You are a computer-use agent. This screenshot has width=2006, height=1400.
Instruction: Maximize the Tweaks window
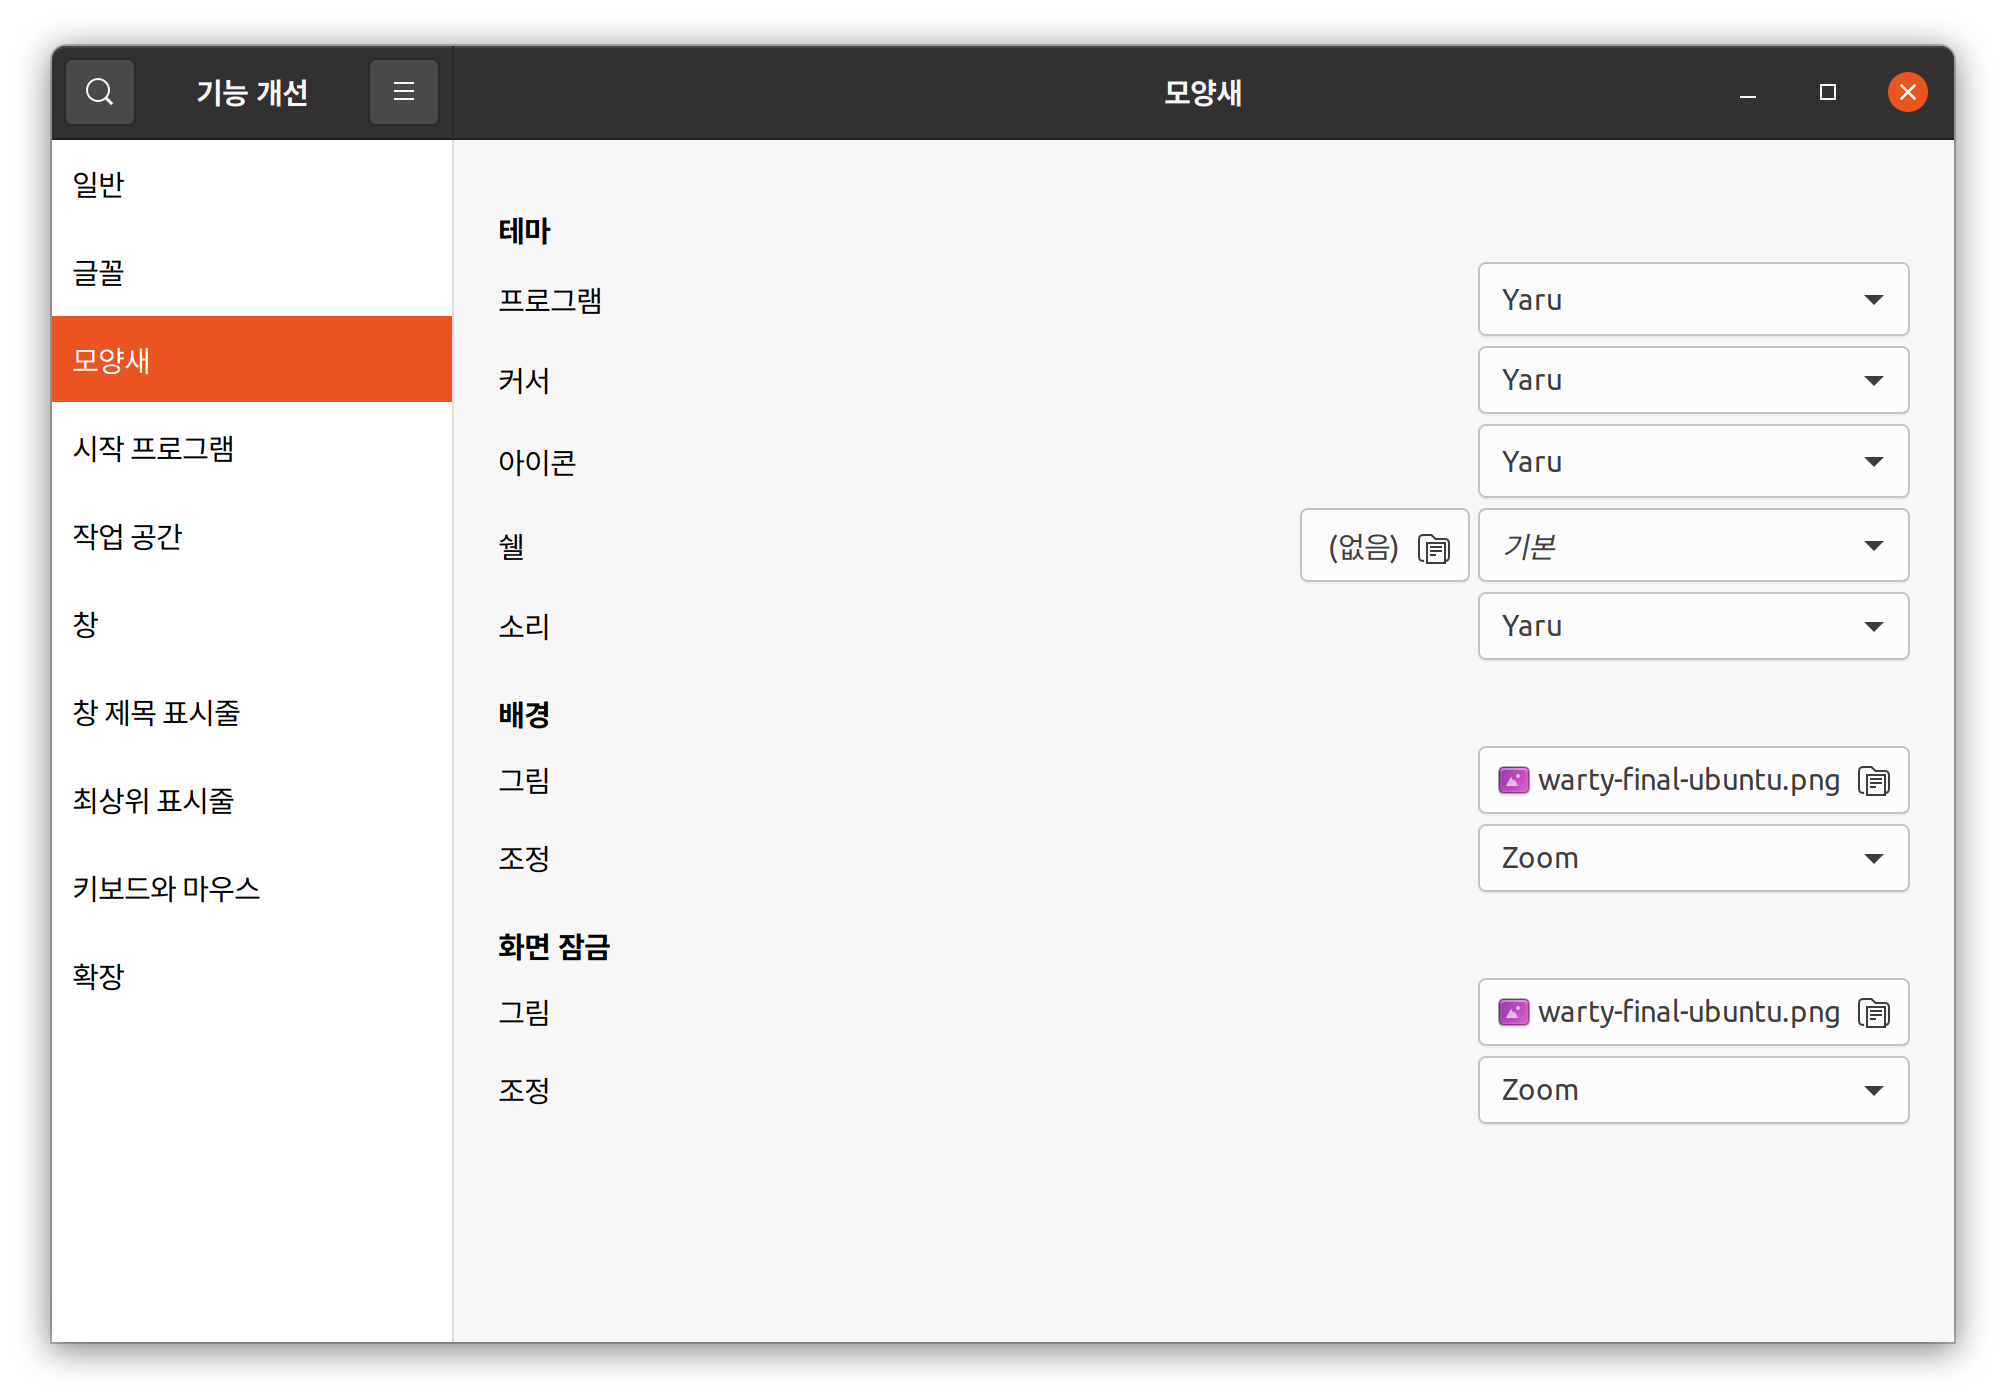1827,92
